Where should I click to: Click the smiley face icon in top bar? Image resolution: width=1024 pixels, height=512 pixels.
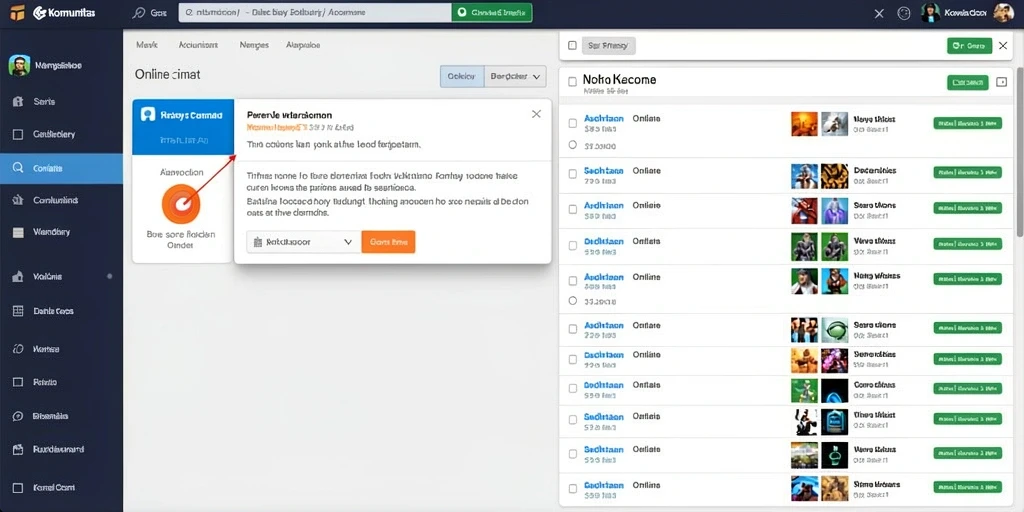[904, 13]
